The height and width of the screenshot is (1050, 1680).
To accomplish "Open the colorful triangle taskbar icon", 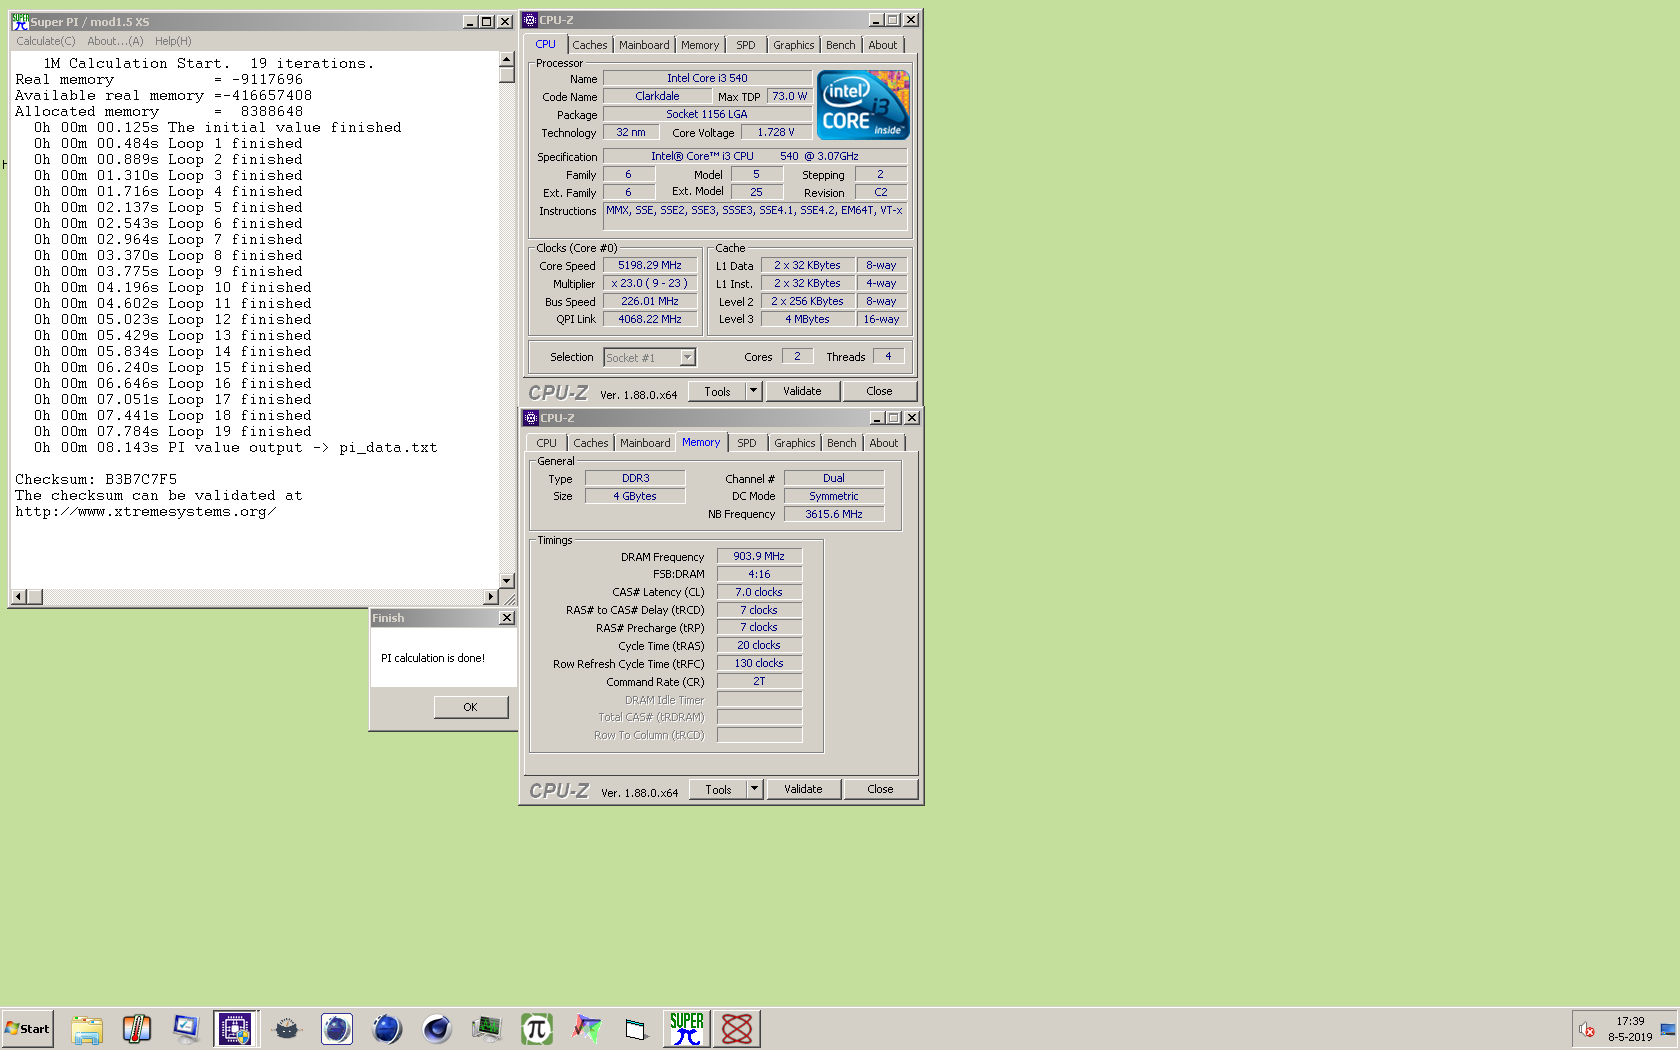I will tap(587, 1028).
